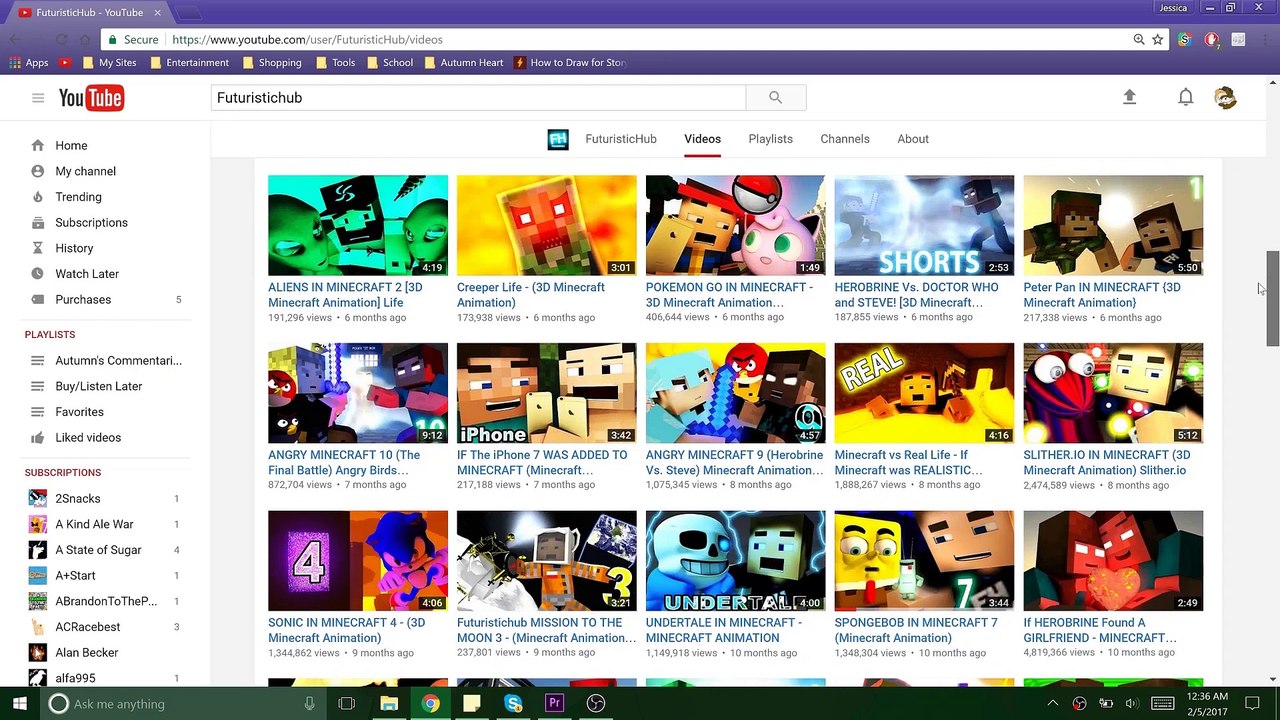Open the Entertainment bookmarks folder
The image size is (1280, 720).
click(x=189, y=62)
